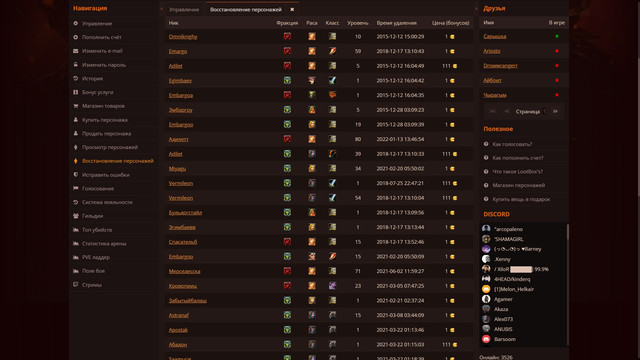Switch to the Управление tab

click(x=184, y=9)
